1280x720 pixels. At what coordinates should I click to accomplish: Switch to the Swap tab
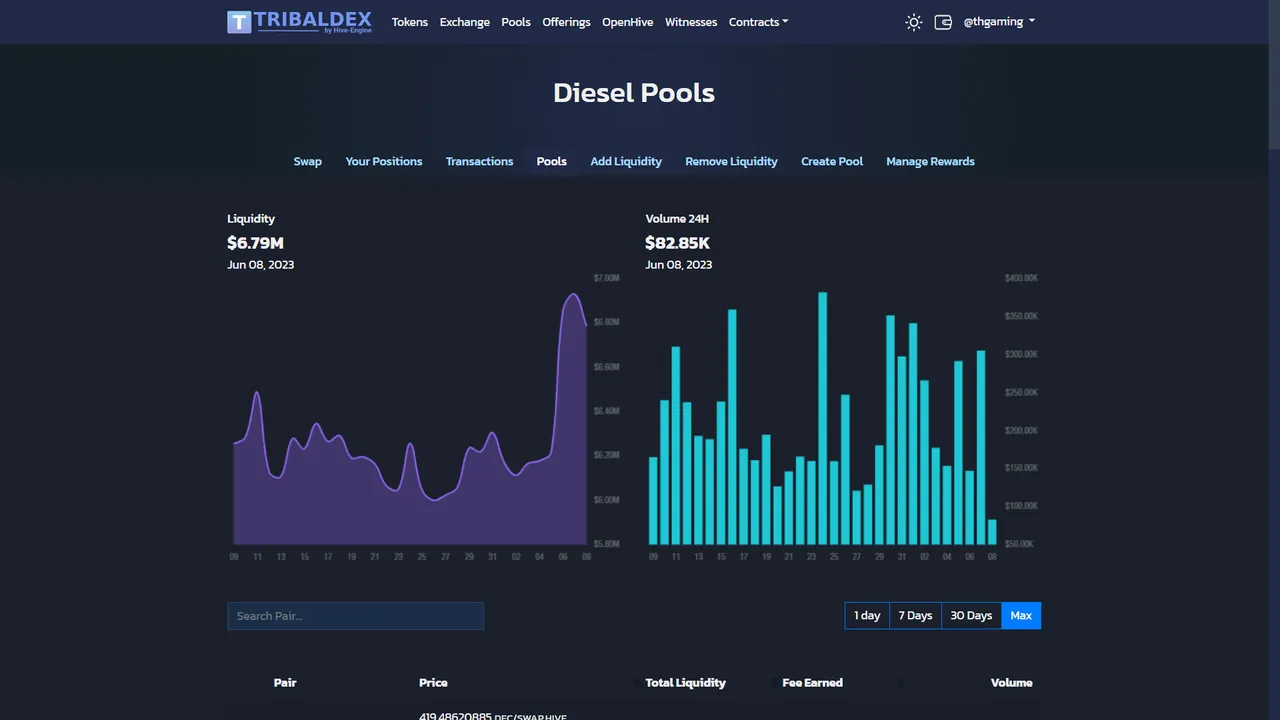(308, 161)
